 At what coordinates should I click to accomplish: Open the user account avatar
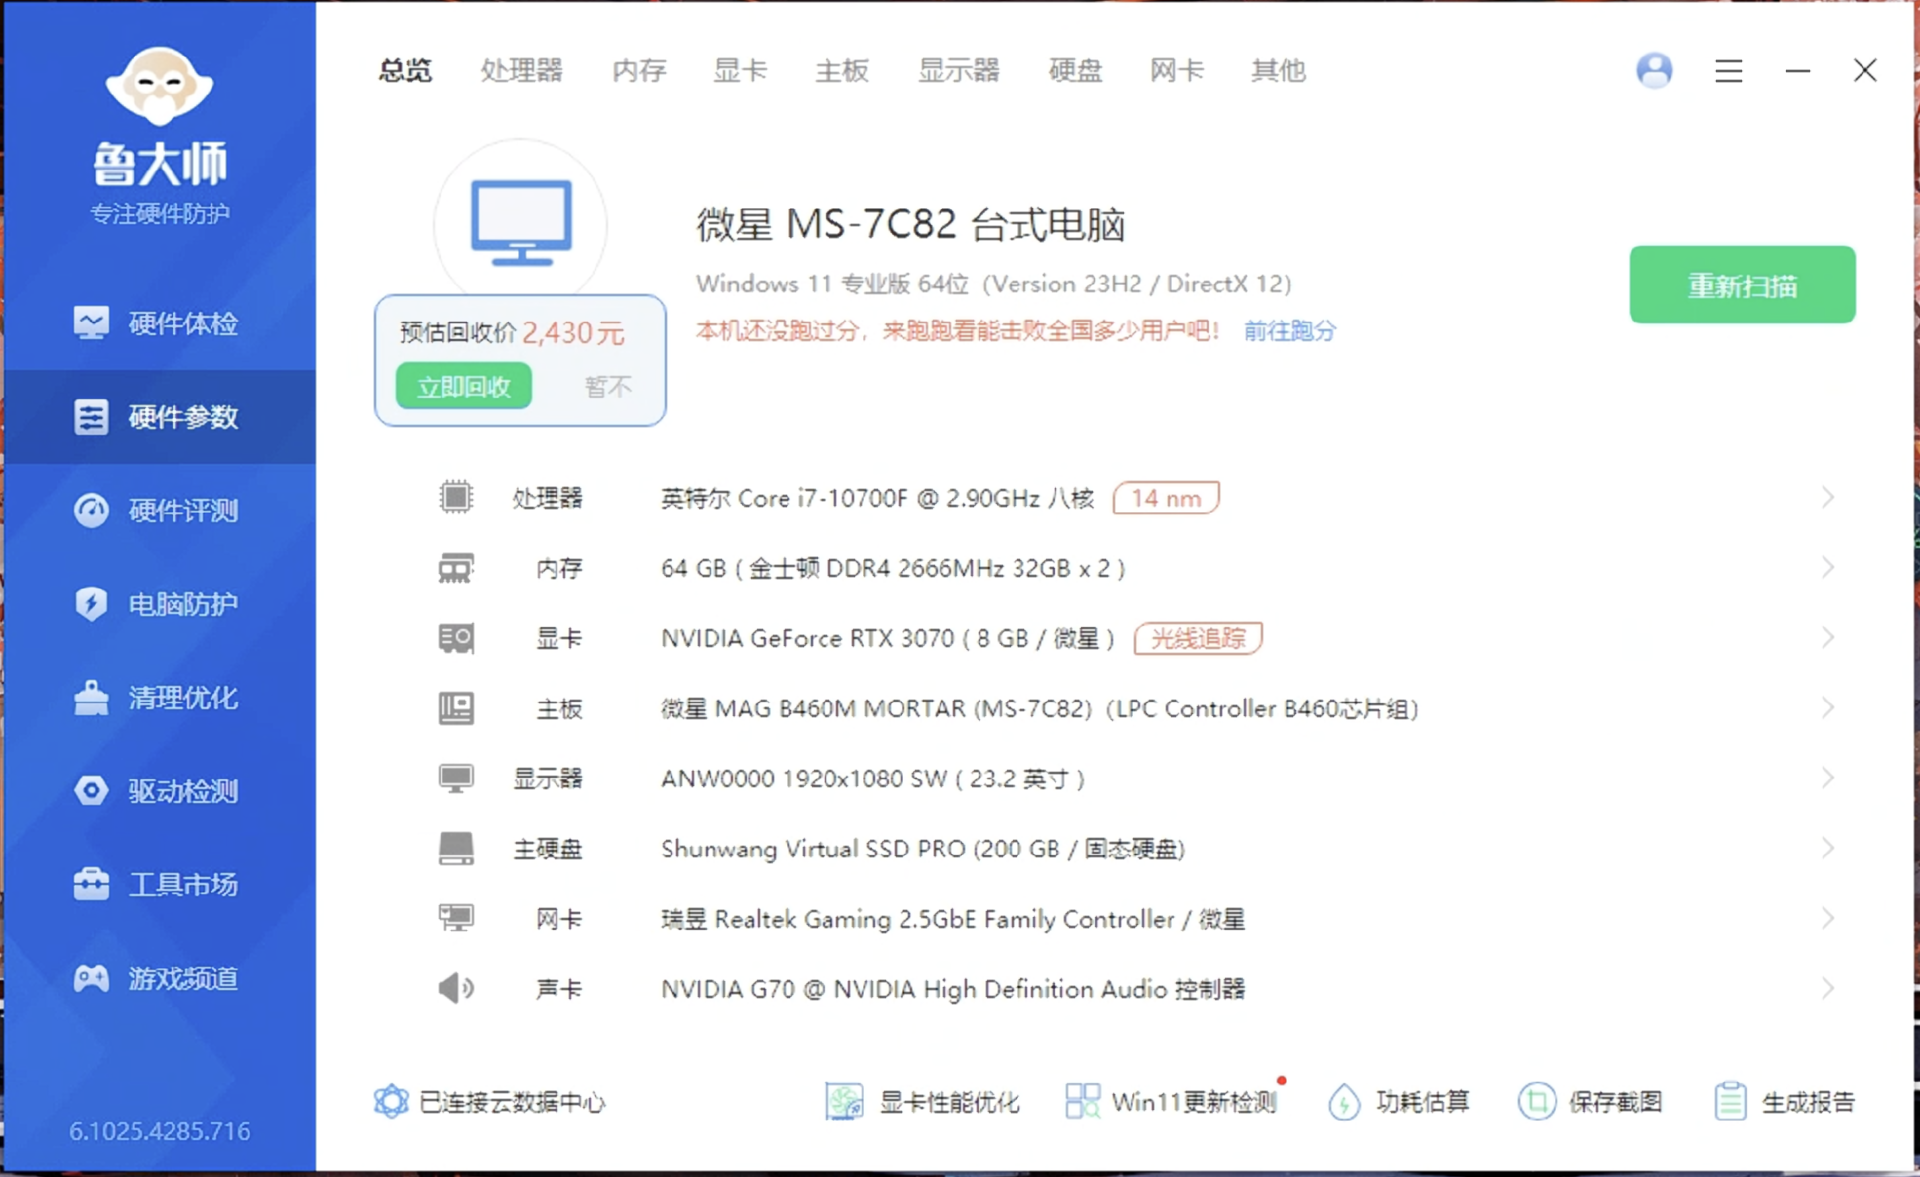click(x=1654, y=70)
